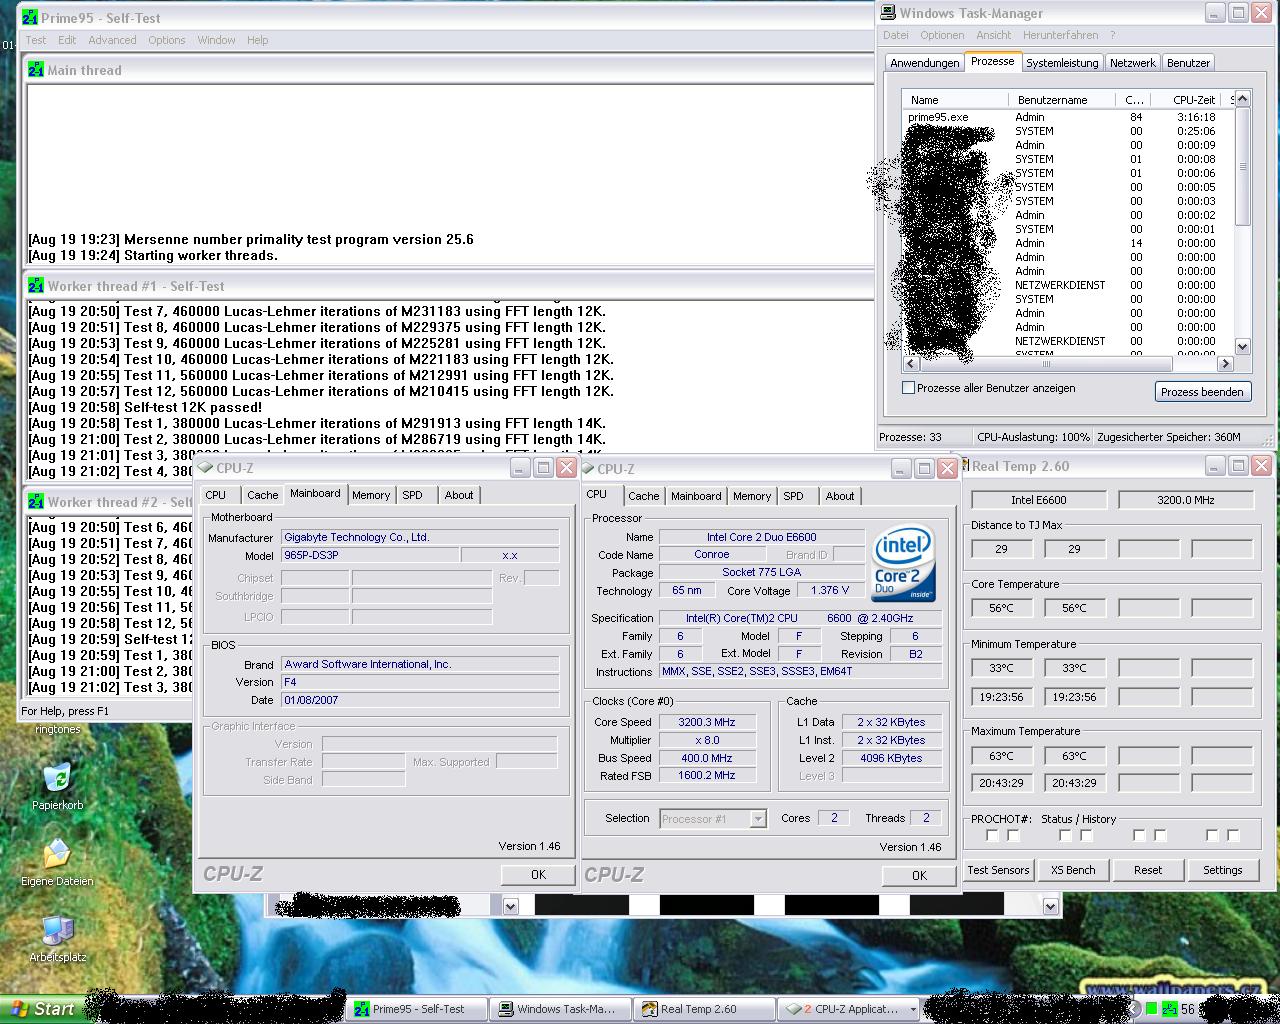Open the Optionen menu in Task-Manager
The width and height of the screenshot is (1280, 1024).
942,35
